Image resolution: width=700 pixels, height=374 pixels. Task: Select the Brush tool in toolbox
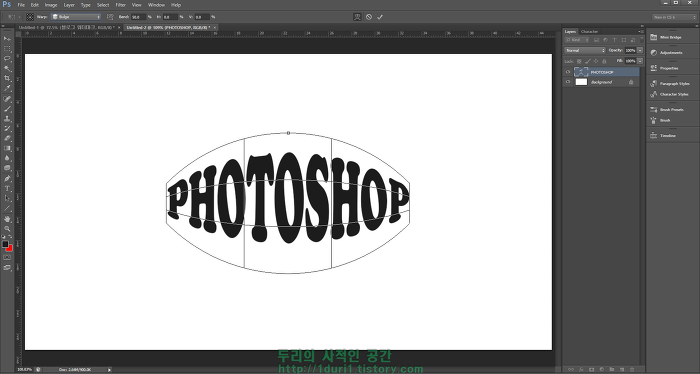pyautogui.click(x=7, y=109)
